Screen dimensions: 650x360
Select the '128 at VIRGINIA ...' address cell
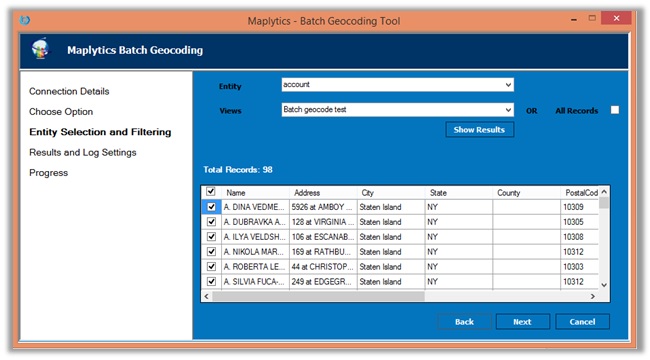[323, 221]
